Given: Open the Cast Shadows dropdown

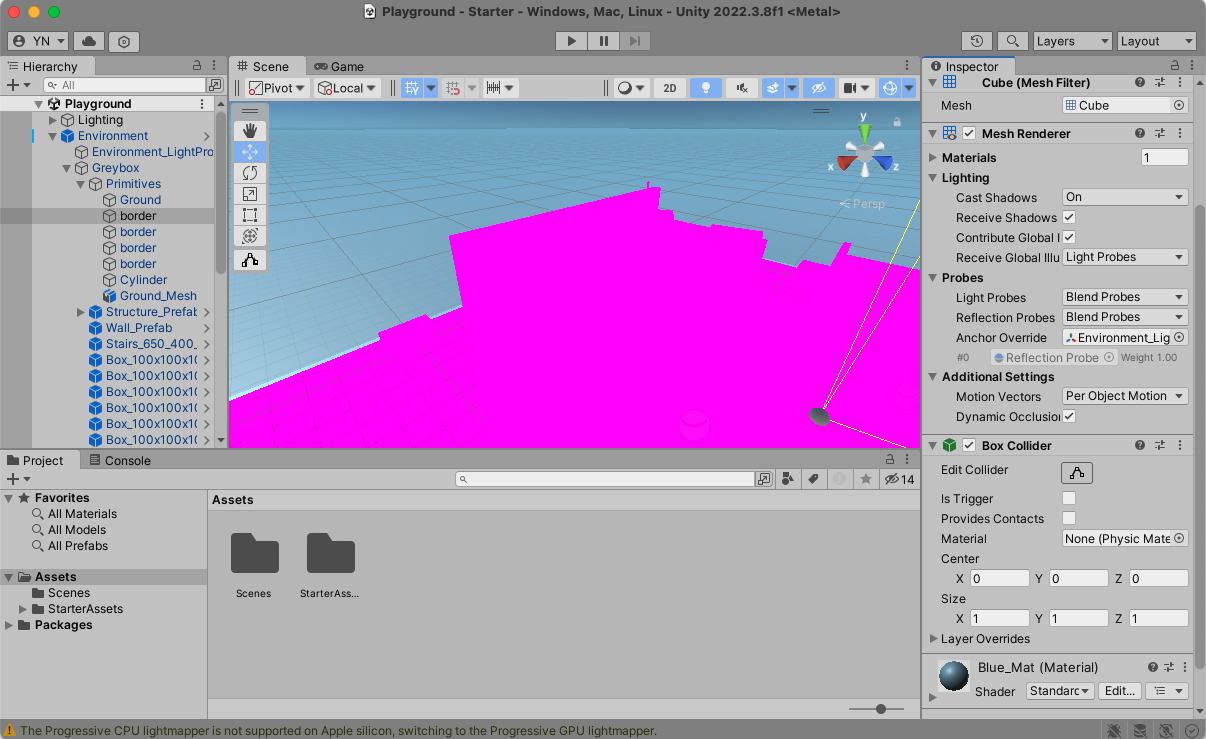Looking at the screenshot, I should (1124, 197).
